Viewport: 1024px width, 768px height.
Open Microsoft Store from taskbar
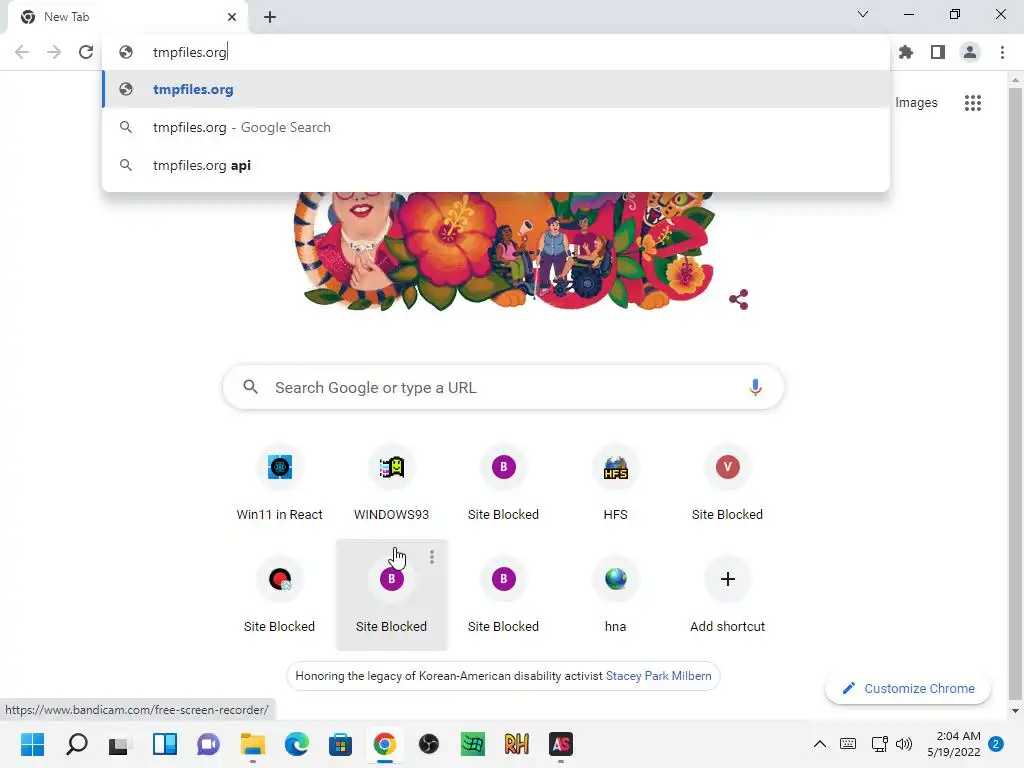pyautogui.click(x=340, y=744)
